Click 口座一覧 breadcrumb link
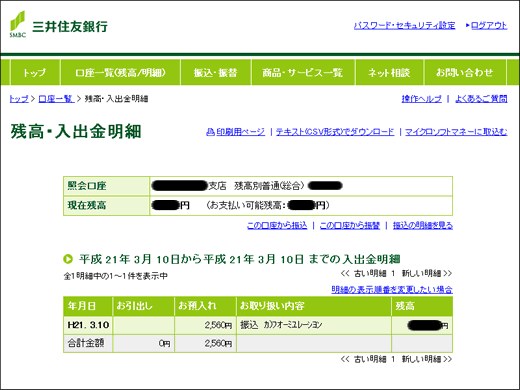The width and height of the screenshot is (520, 390). tap(56, 99)
